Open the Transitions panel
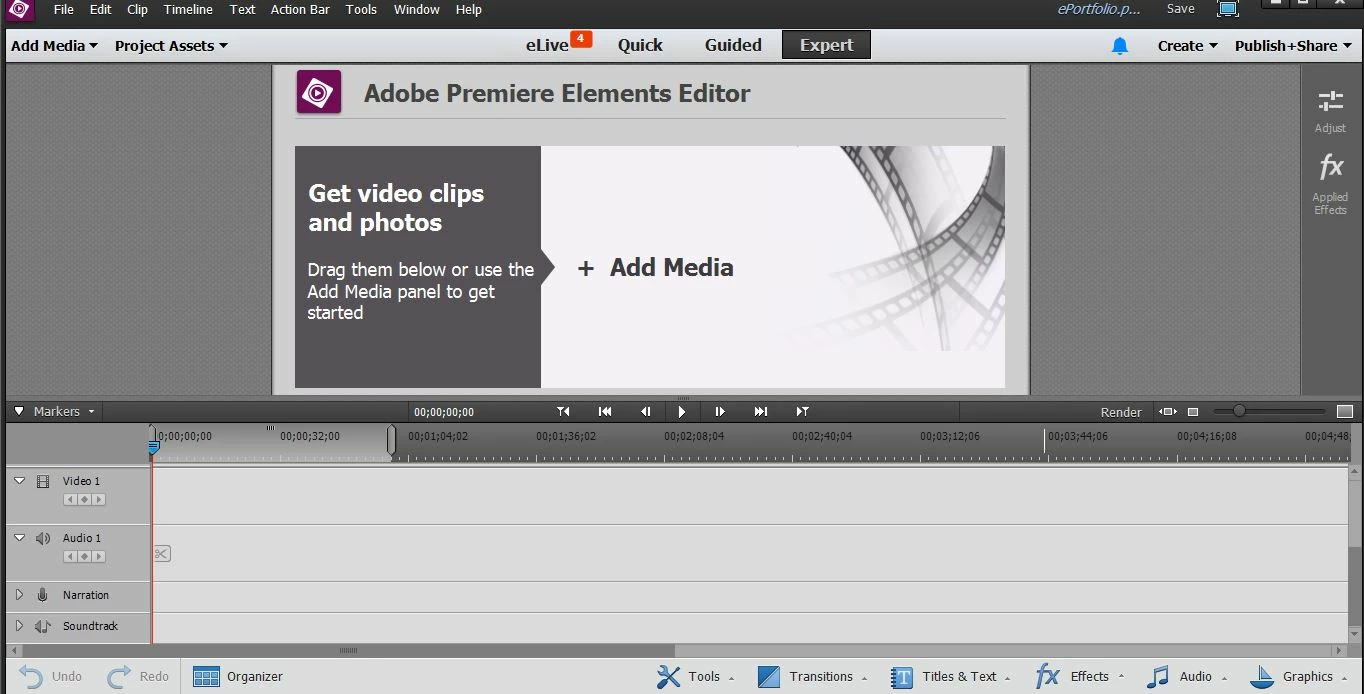Viewport: 1364px width, 694px height. point(811,677)
